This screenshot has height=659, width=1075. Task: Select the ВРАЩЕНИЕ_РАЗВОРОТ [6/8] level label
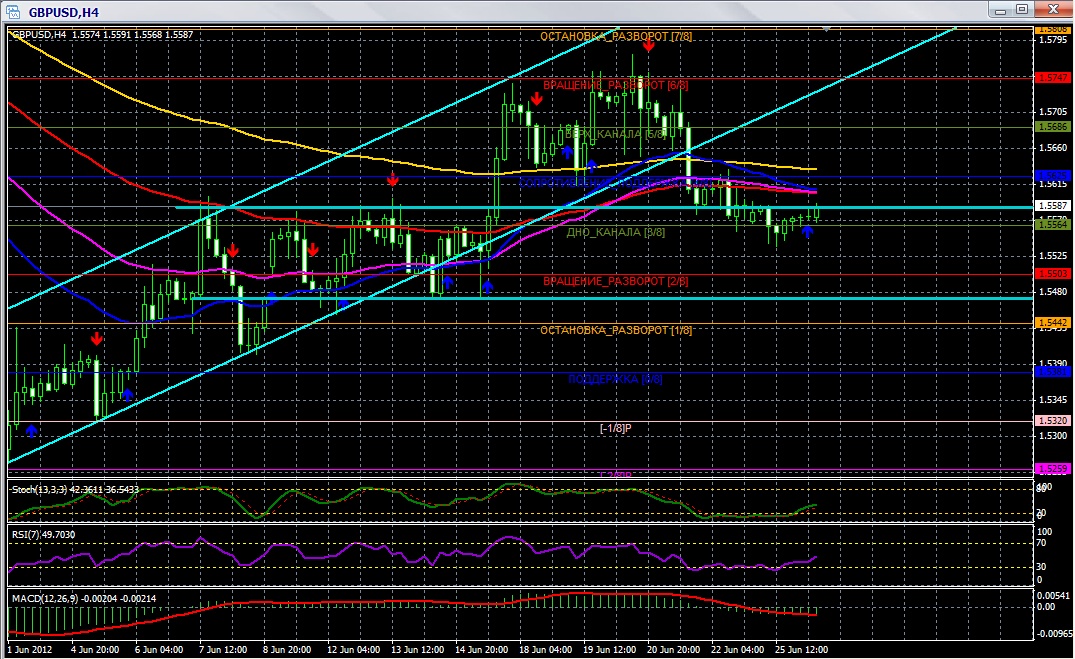pyautogui.click(x=616, y=85)
